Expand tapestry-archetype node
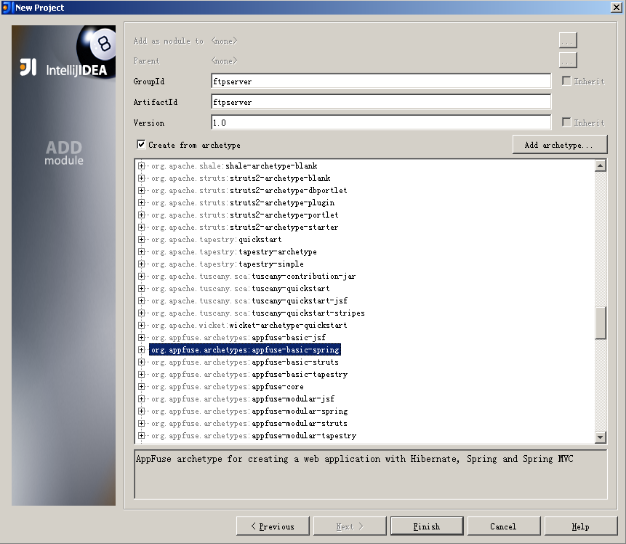The height and width of the screenshot is (544, 626). (x=141, y=252)
